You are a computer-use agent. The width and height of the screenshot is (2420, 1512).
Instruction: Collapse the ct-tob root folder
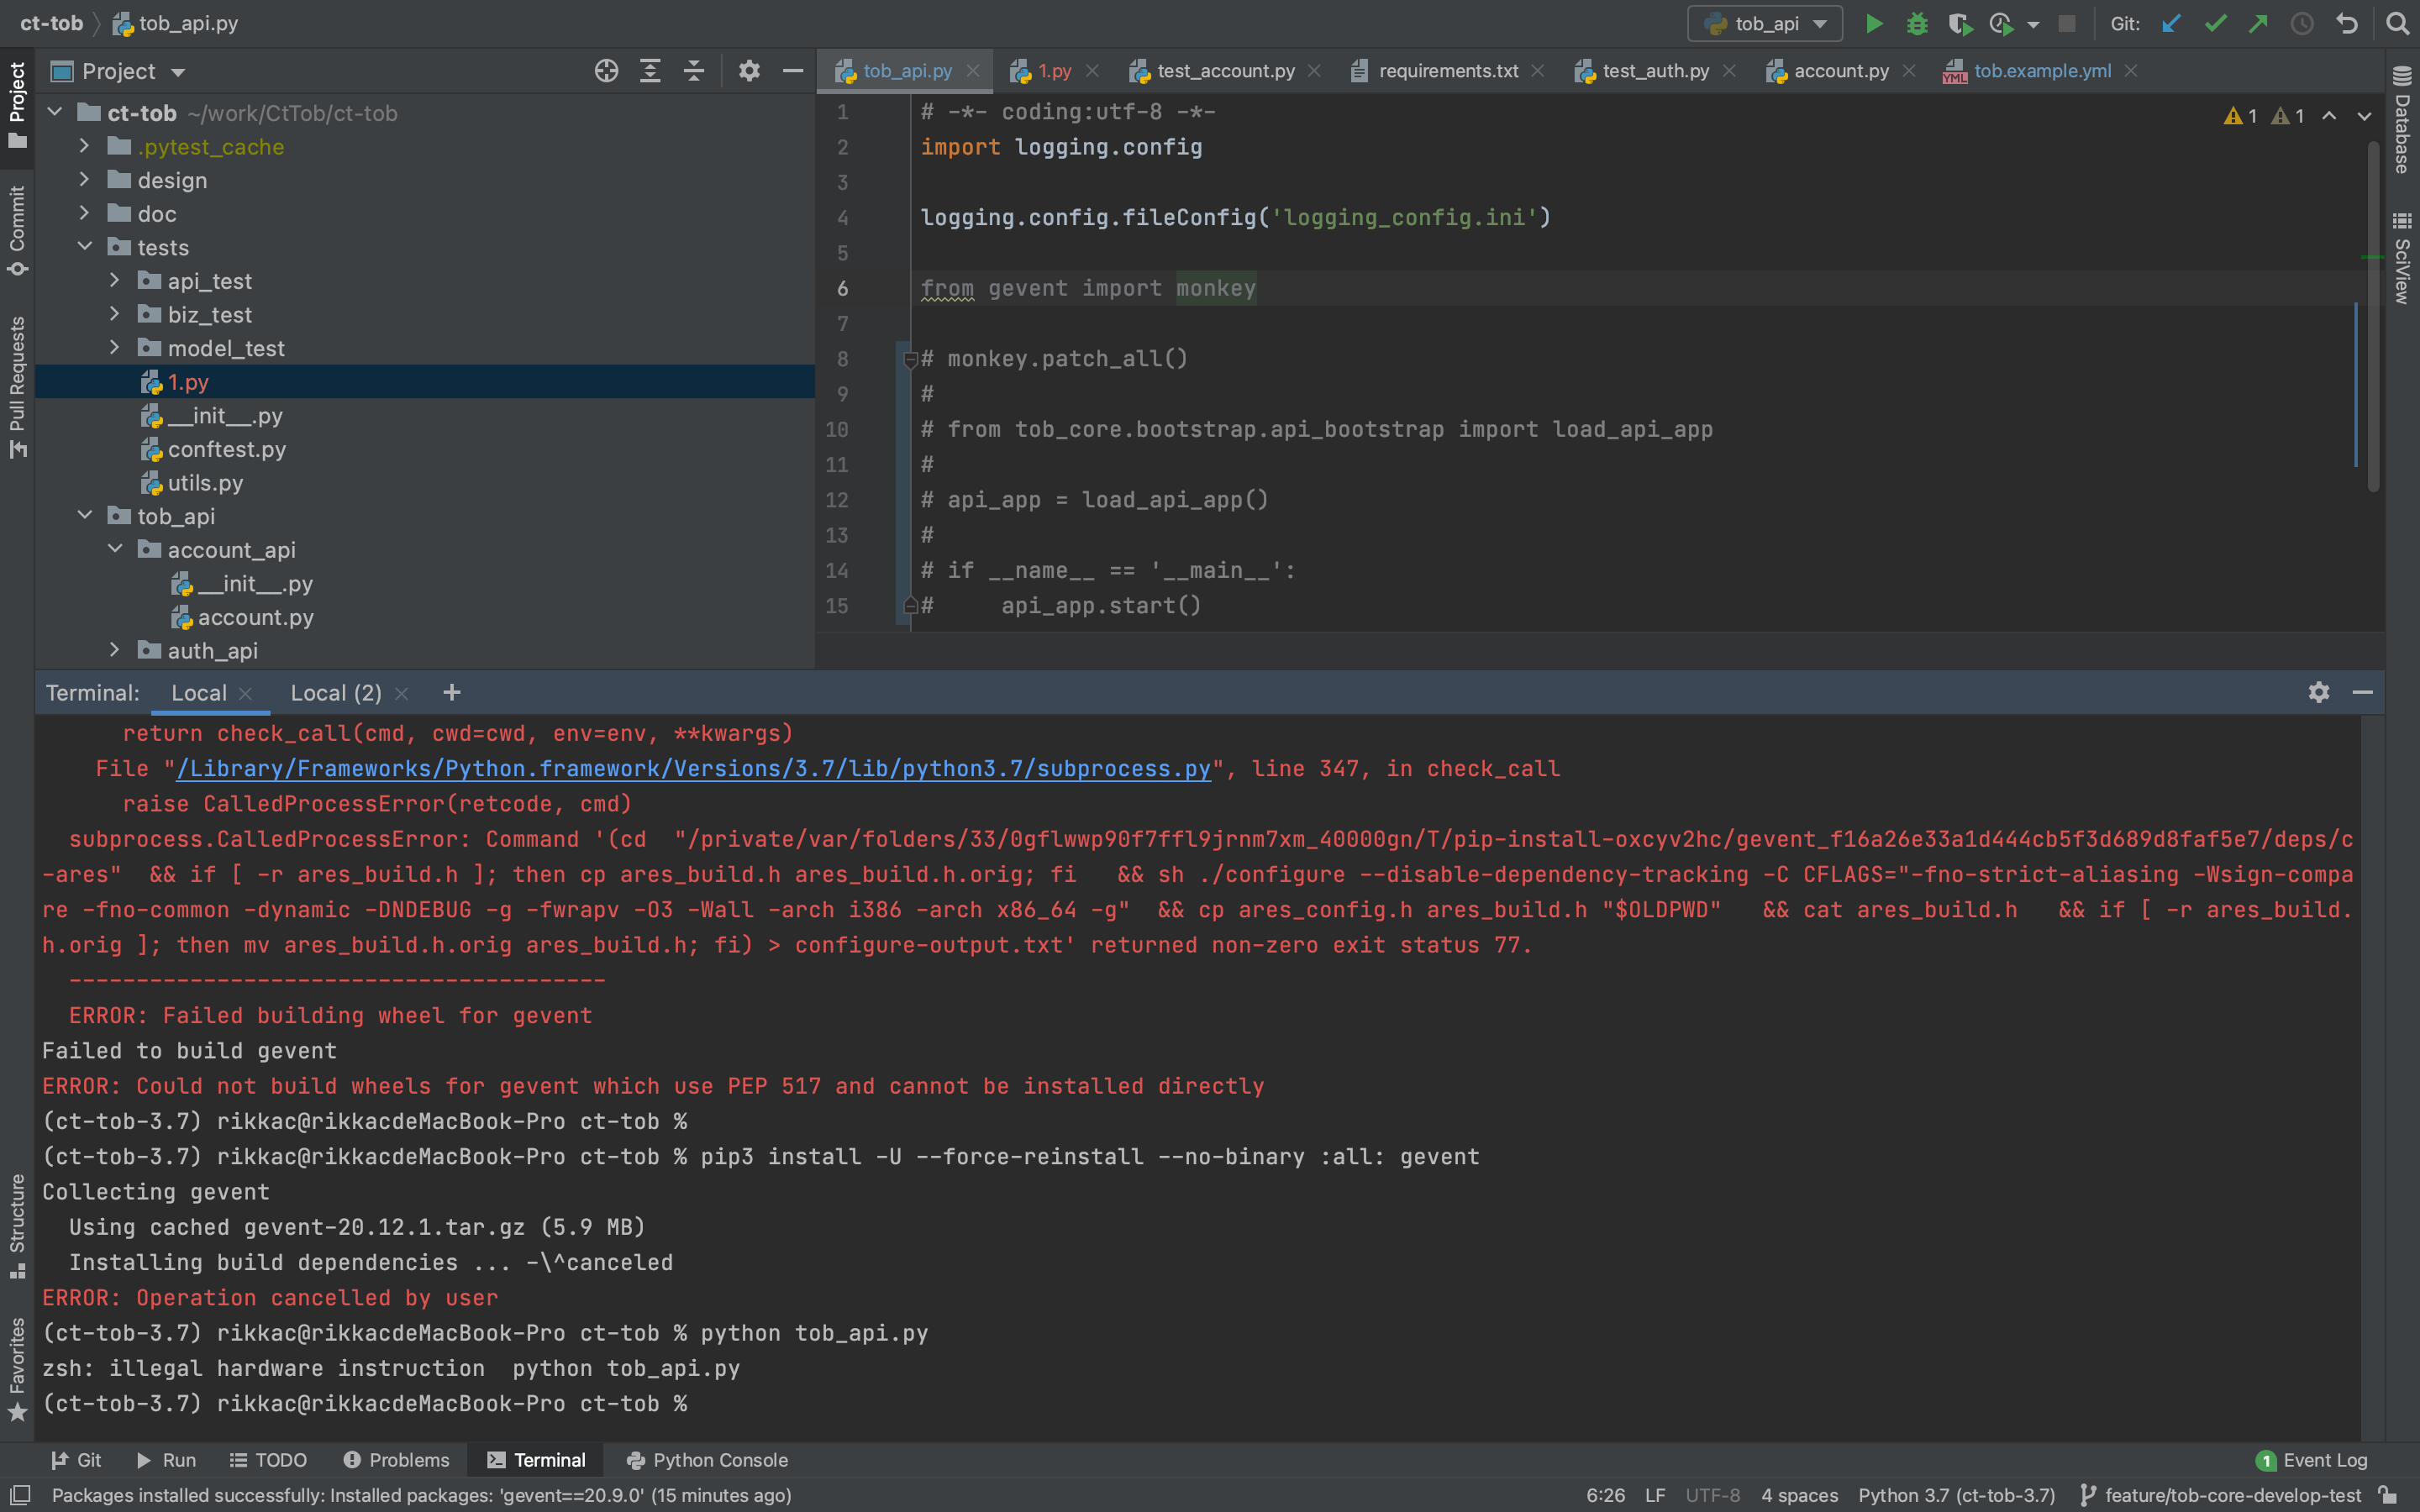pyautogui.click(x=56, y=112)
